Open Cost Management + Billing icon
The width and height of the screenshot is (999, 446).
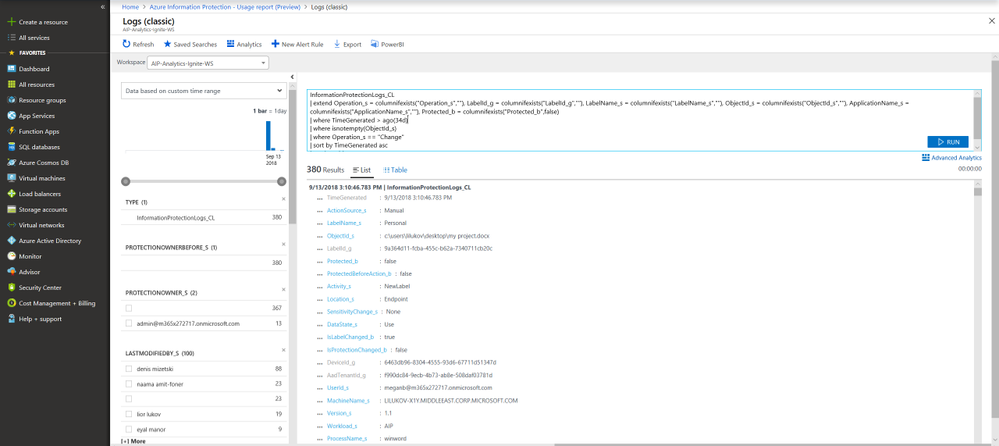click(11, 303)
